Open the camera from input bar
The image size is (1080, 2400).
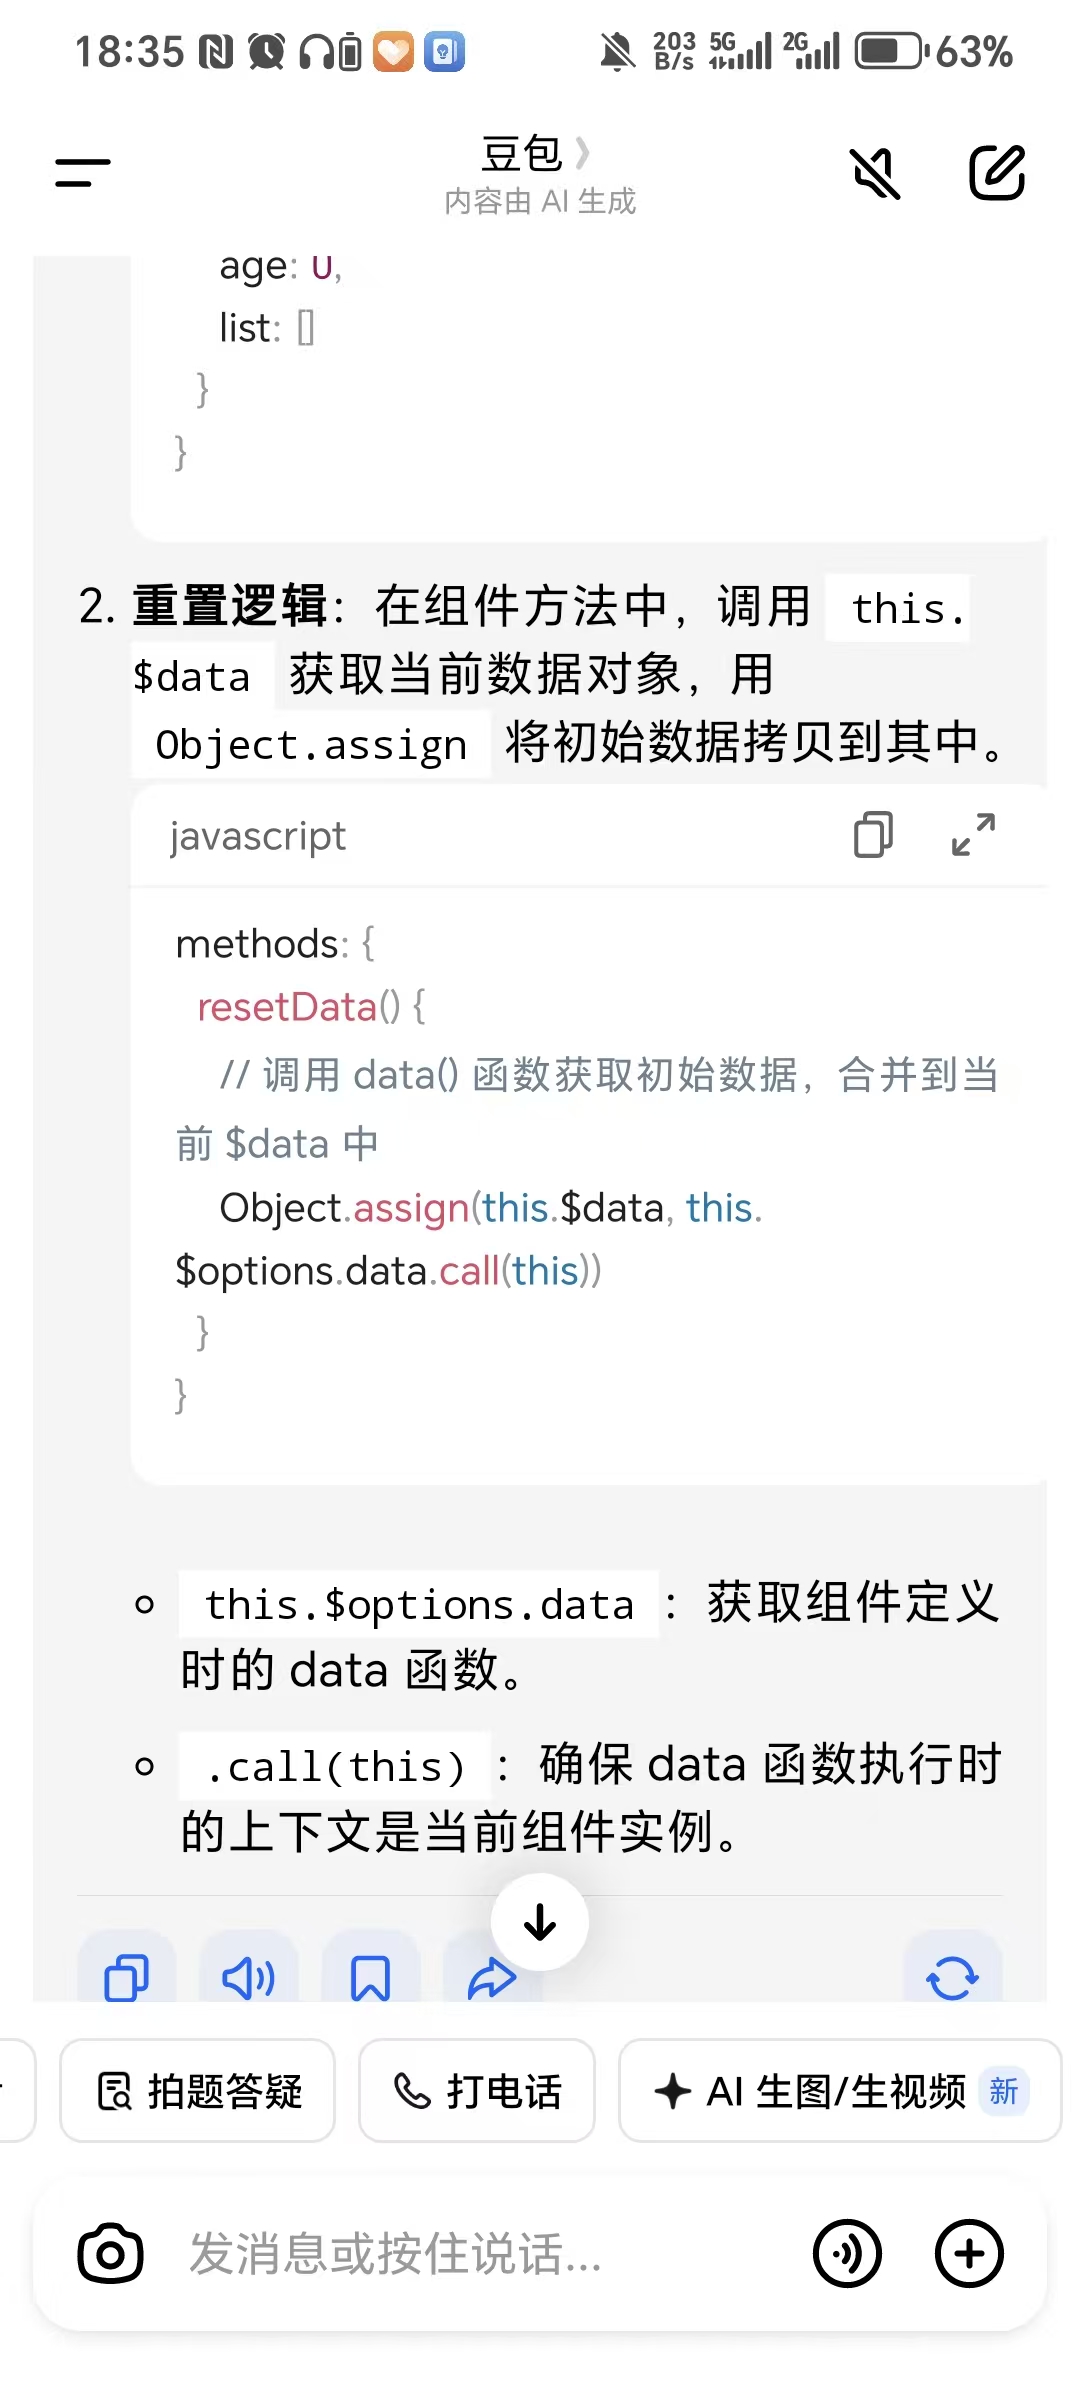pos(110,2254)
